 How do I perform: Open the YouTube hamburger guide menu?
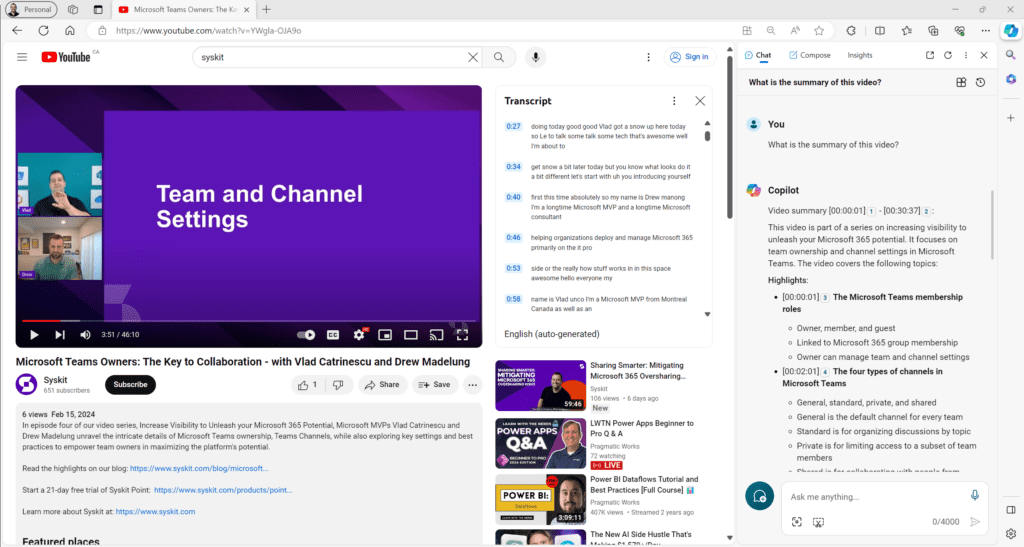point(22,57)
